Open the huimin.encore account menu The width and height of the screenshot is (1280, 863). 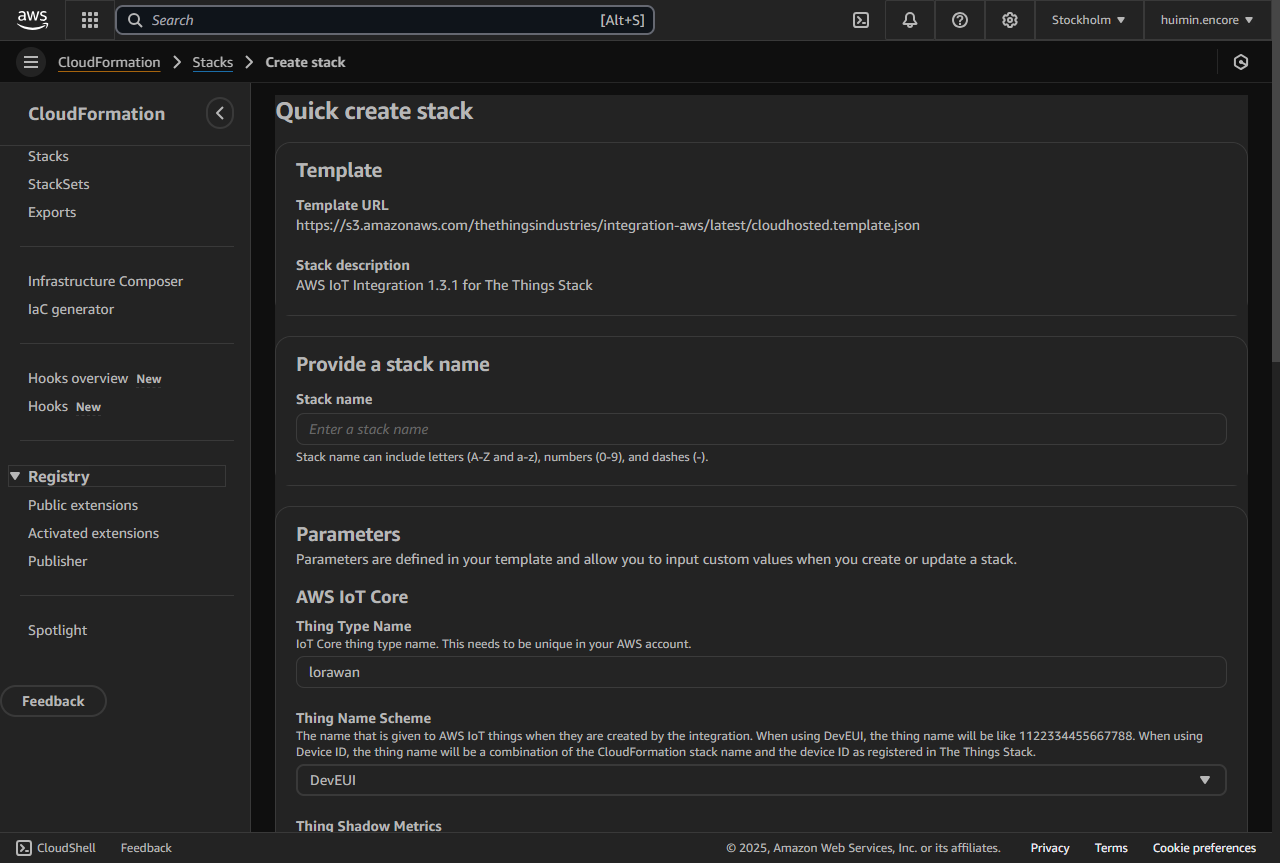1207,20
